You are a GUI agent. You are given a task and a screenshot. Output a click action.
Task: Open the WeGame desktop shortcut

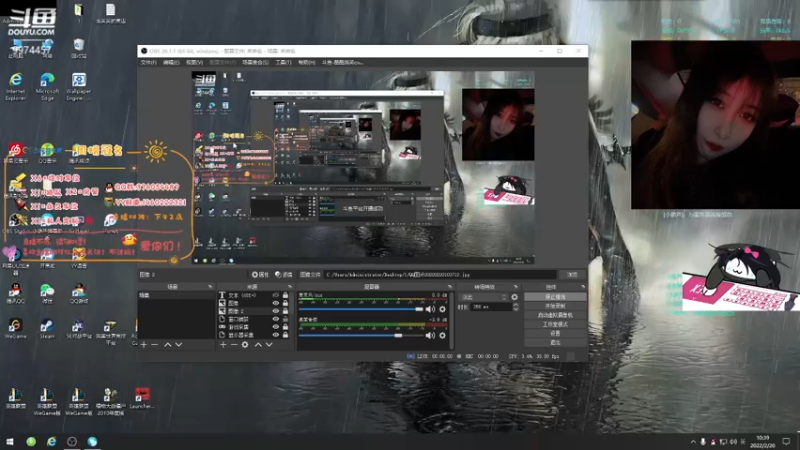click(15, 329)
